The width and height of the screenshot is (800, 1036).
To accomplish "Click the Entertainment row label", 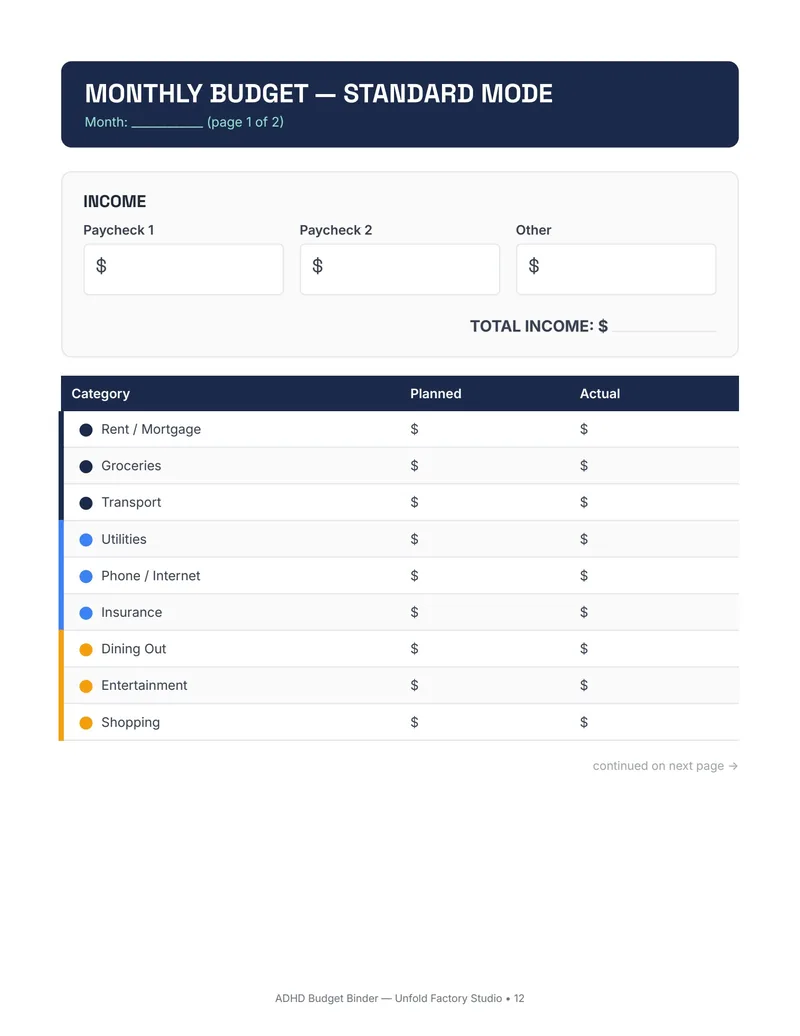I will point(144,685).
